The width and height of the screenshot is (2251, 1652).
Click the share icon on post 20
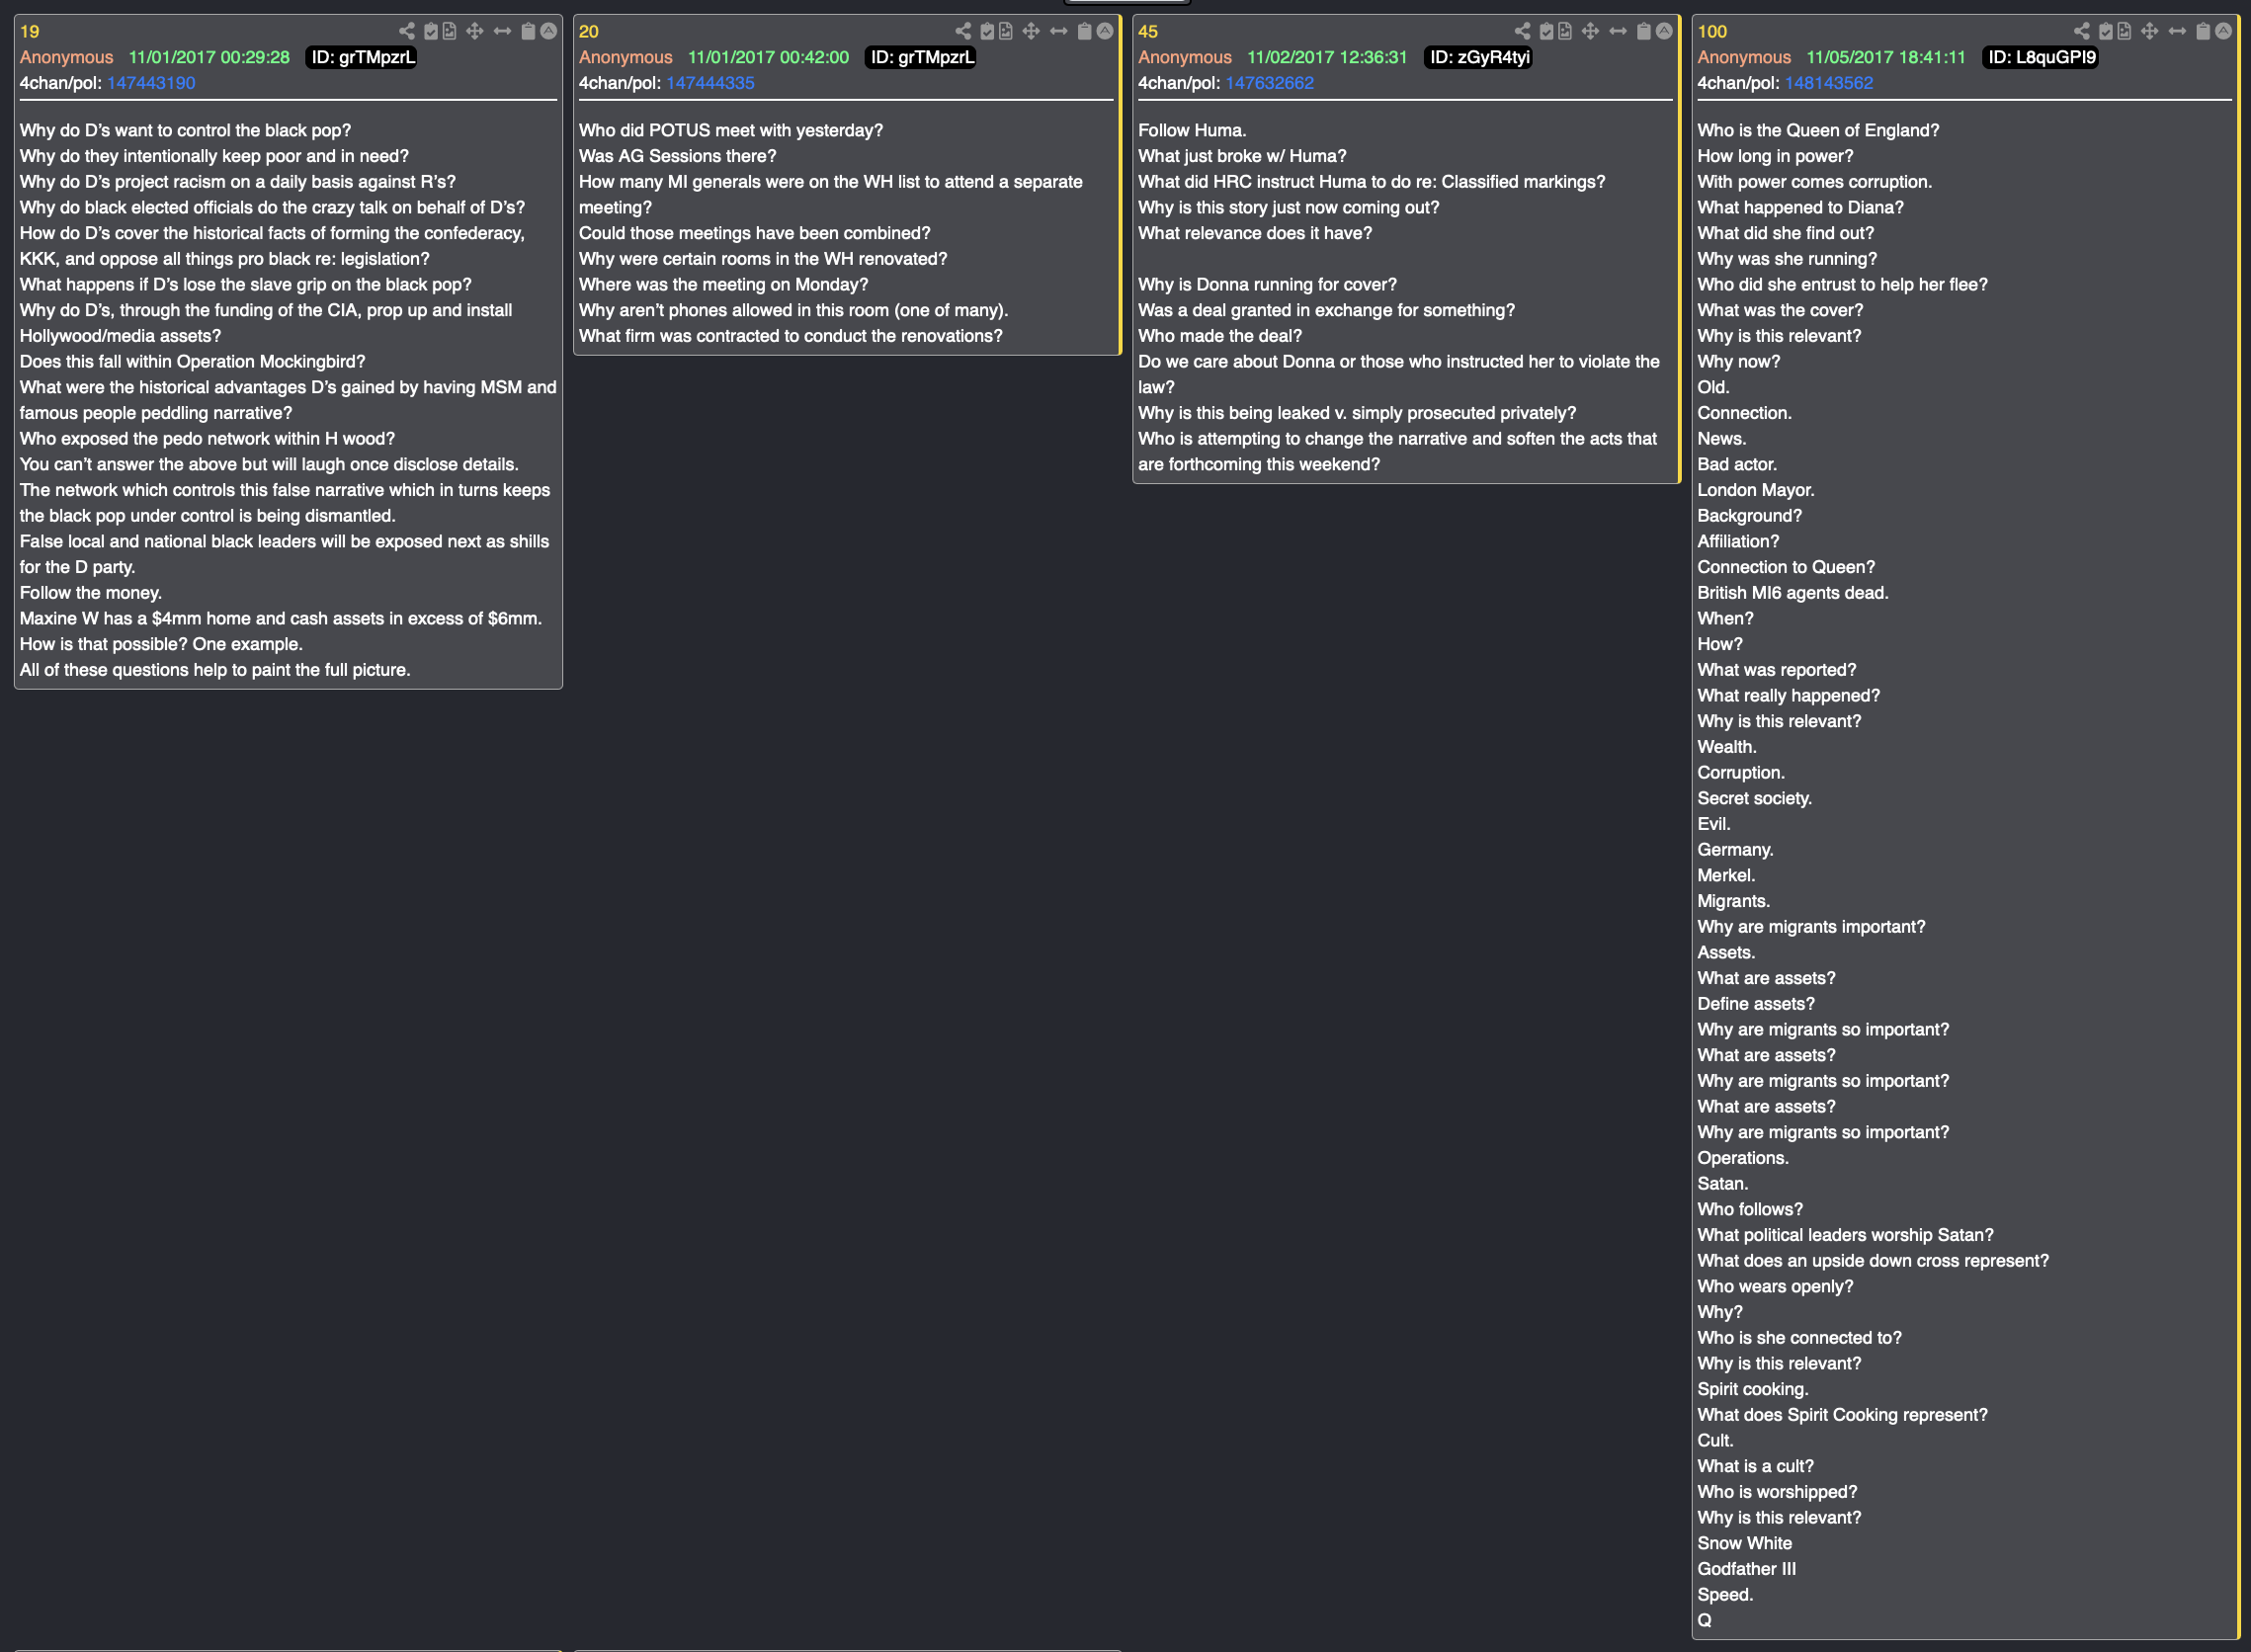click(x=963, y=31)
